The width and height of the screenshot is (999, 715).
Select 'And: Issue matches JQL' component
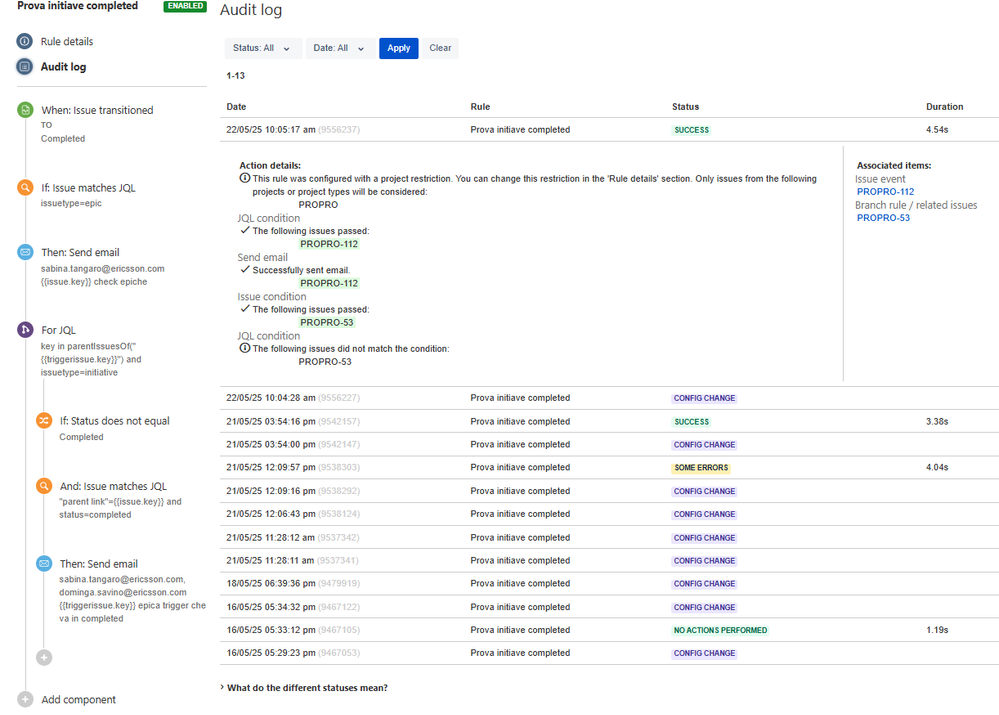[x=121, y=500]
